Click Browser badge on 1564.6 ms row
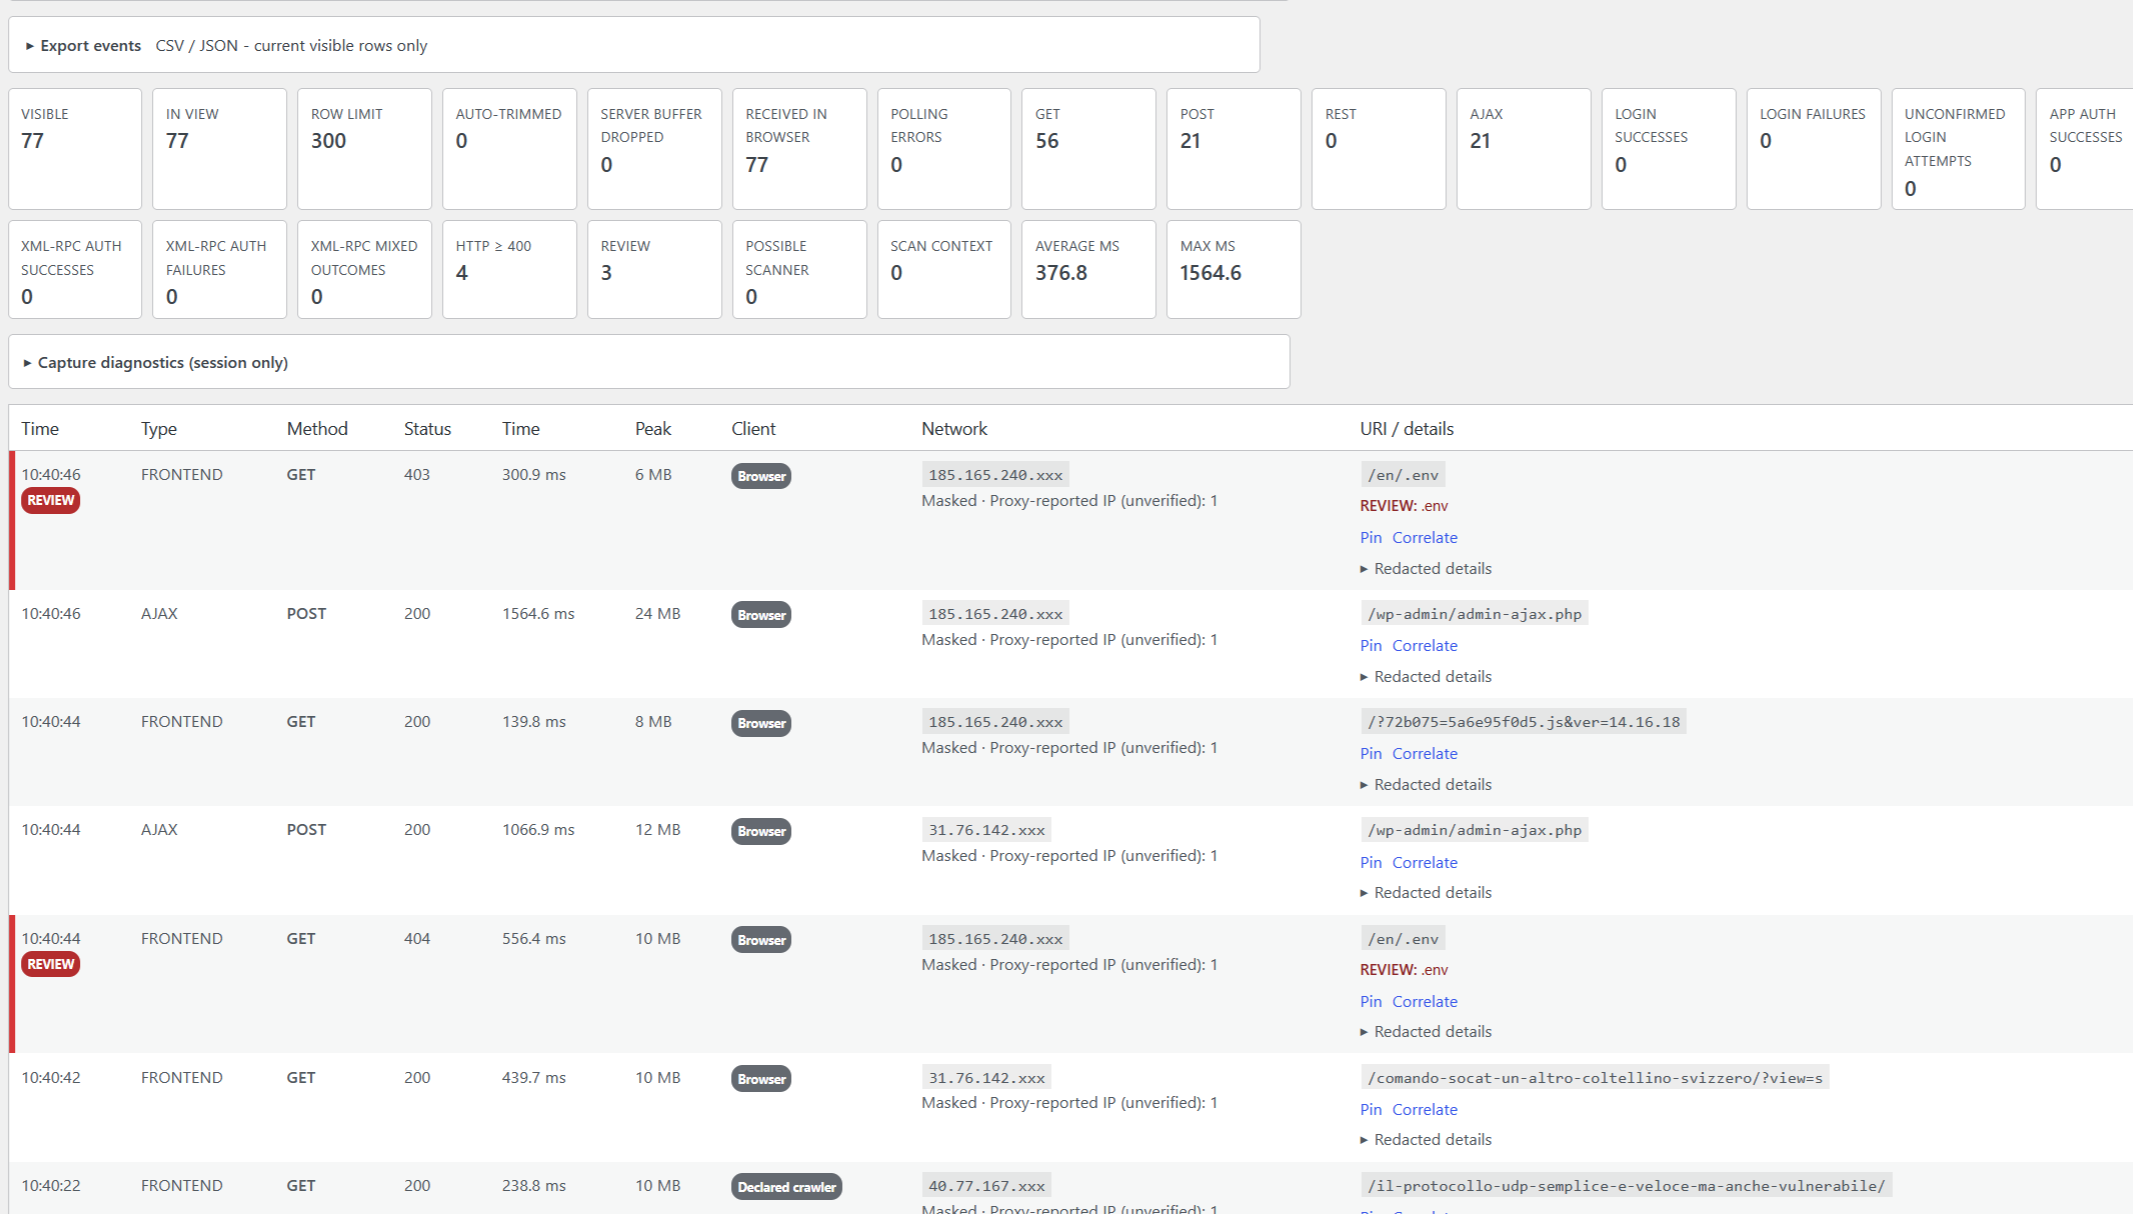 point(761,615)
